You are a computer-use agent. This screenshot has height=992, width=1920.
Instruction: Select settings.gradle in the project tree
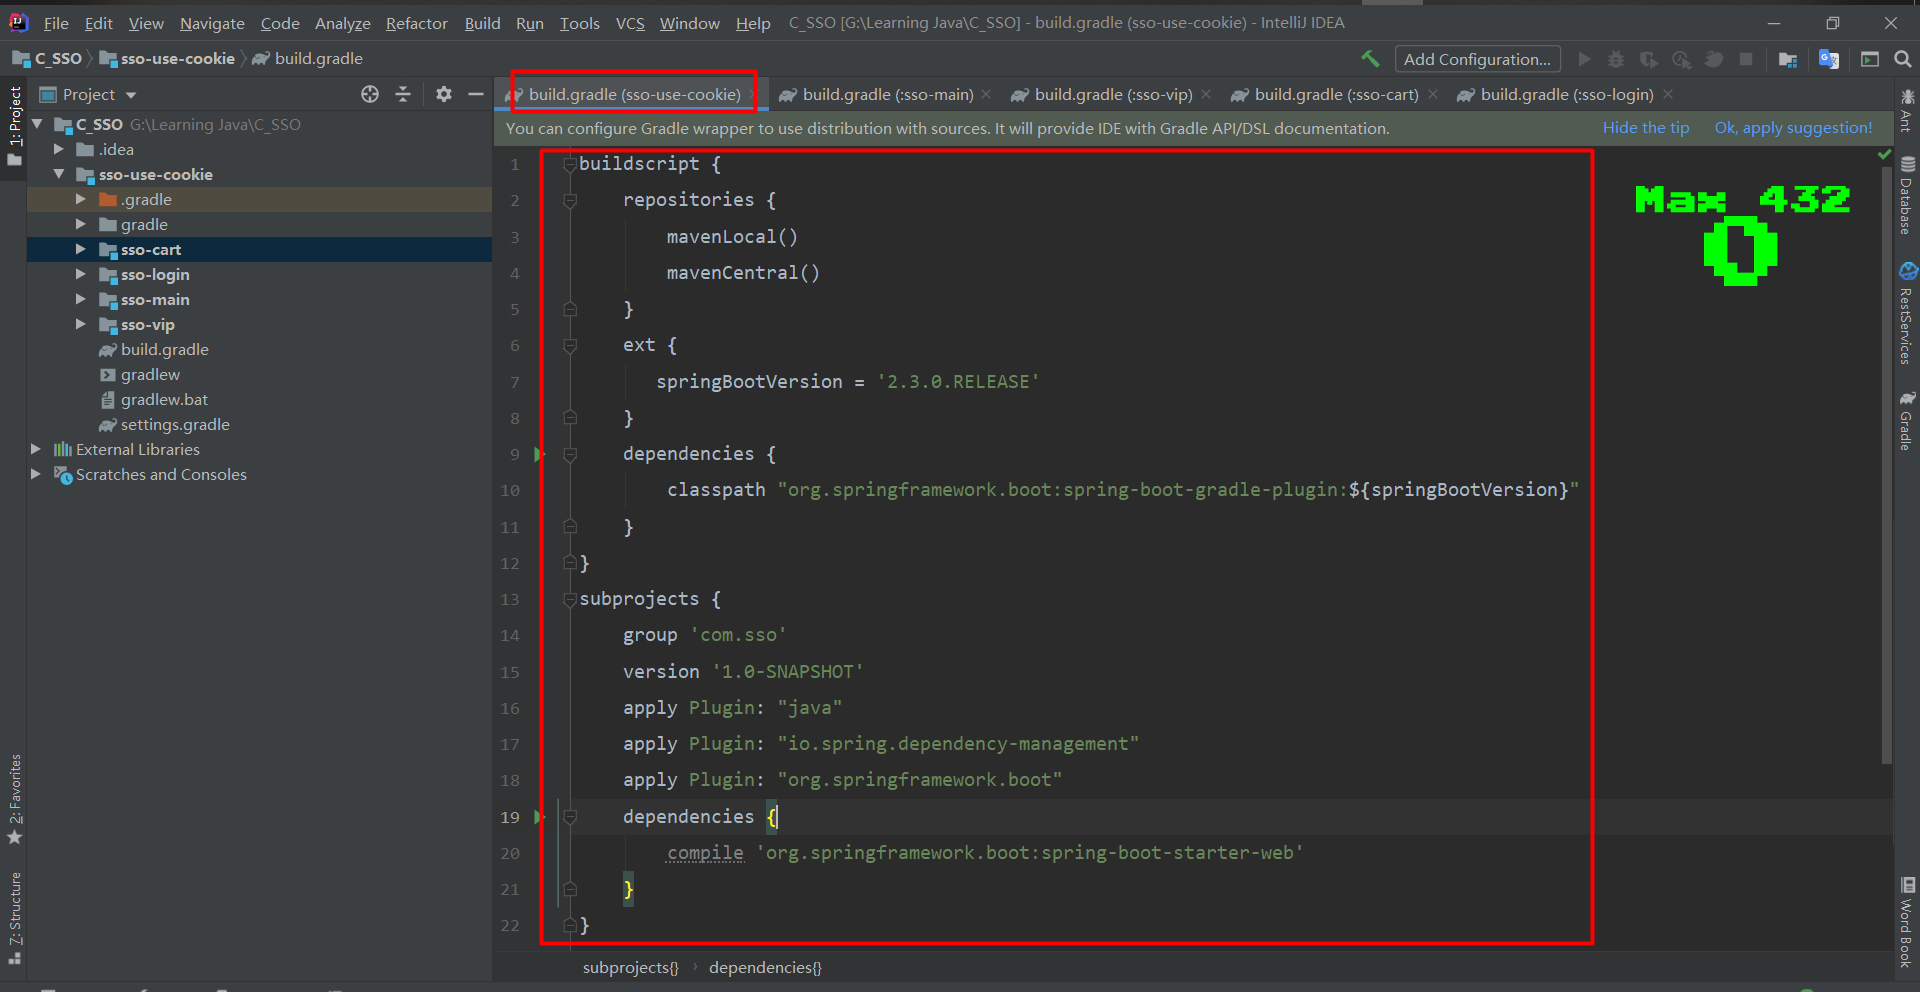click(174, 424)
